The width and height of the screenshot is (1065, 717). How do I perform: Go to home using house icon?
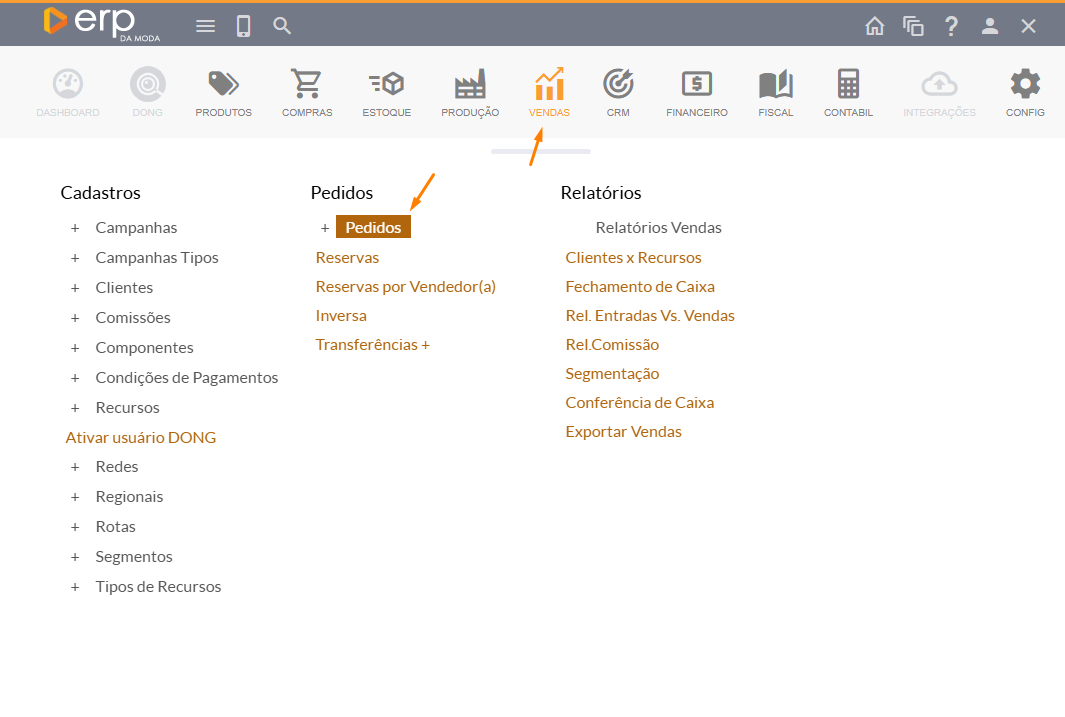[x=875, y=26]
